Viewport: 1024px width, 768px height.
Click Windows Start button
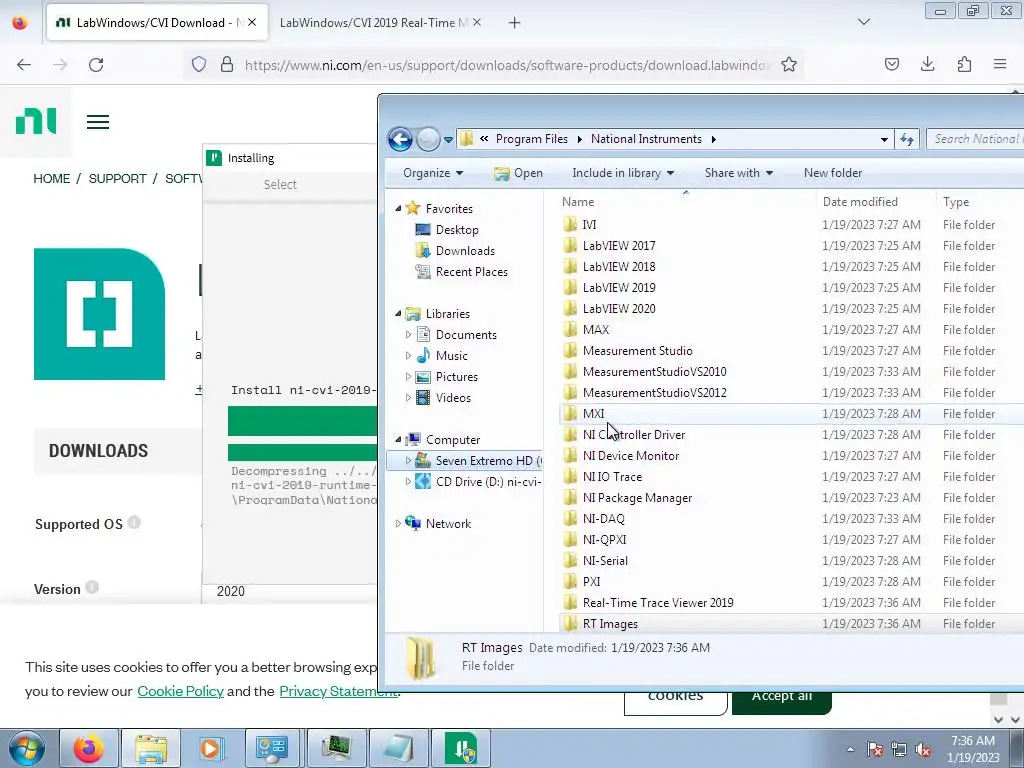tap(26, 748)
